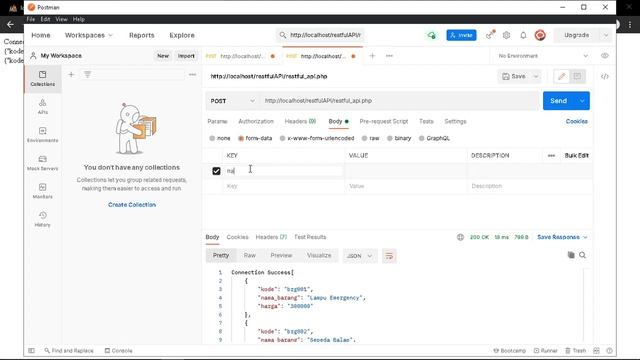
Task: Add a new request tab with plus
Action: tap(372, 56)
